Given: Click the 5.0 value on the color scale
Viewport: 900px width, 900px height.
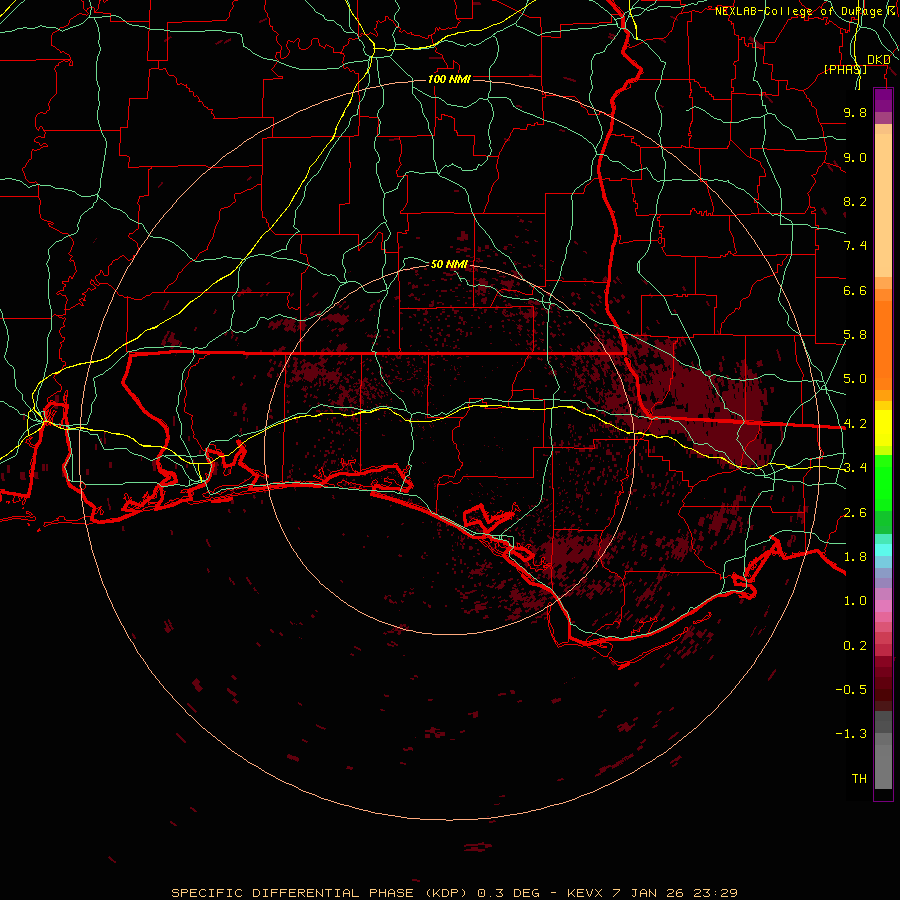Looking at the screenshot, I should pyautogui.click(x=855, y=379).
